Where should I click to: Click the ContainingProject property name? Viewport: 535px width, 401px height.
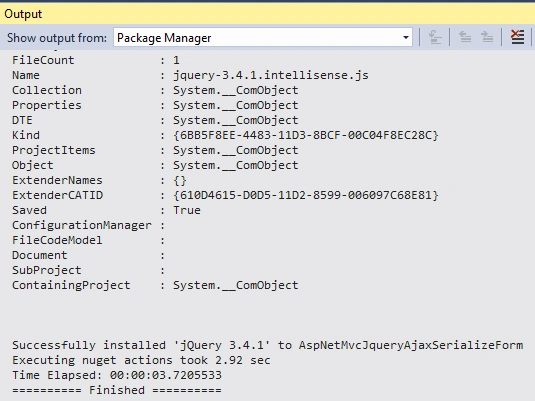click(71, 285)
